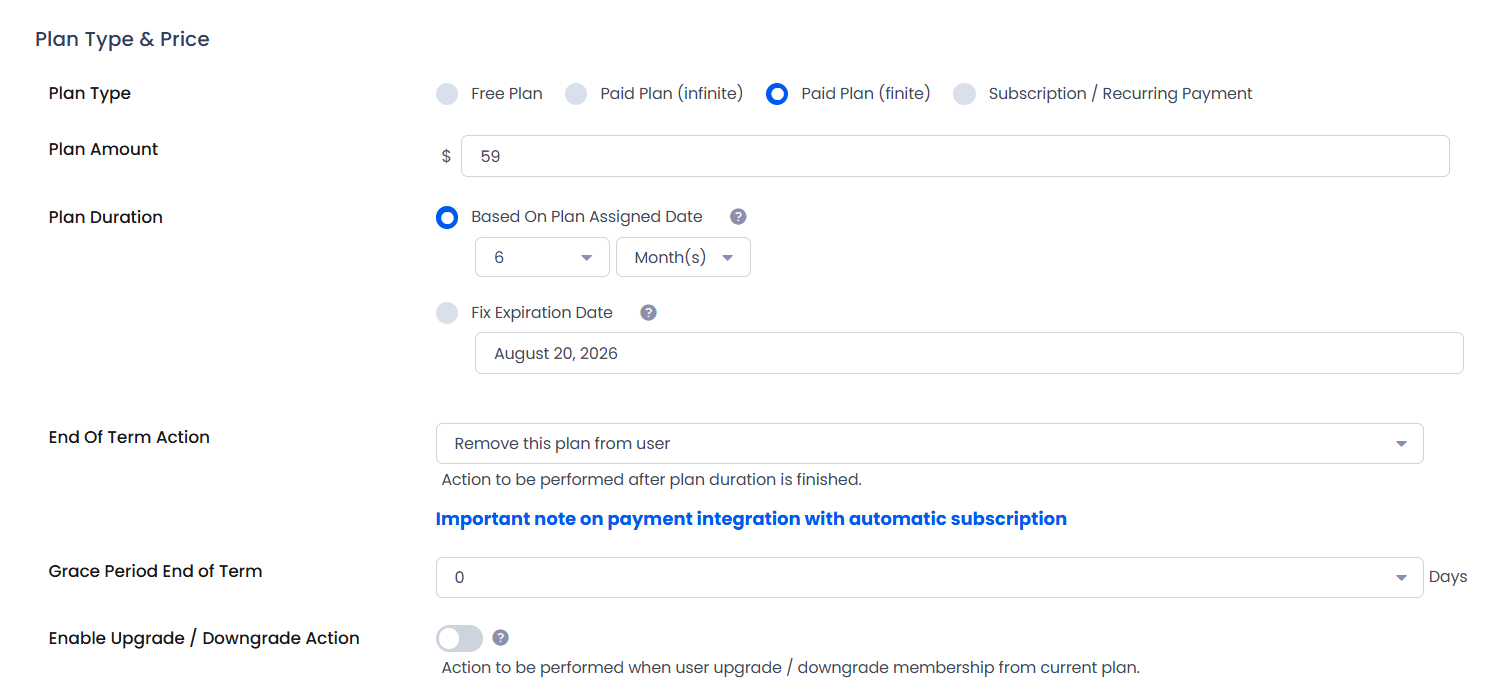
Task: Click the August 20, 2026 expiration date field
Action: [969, 353]
